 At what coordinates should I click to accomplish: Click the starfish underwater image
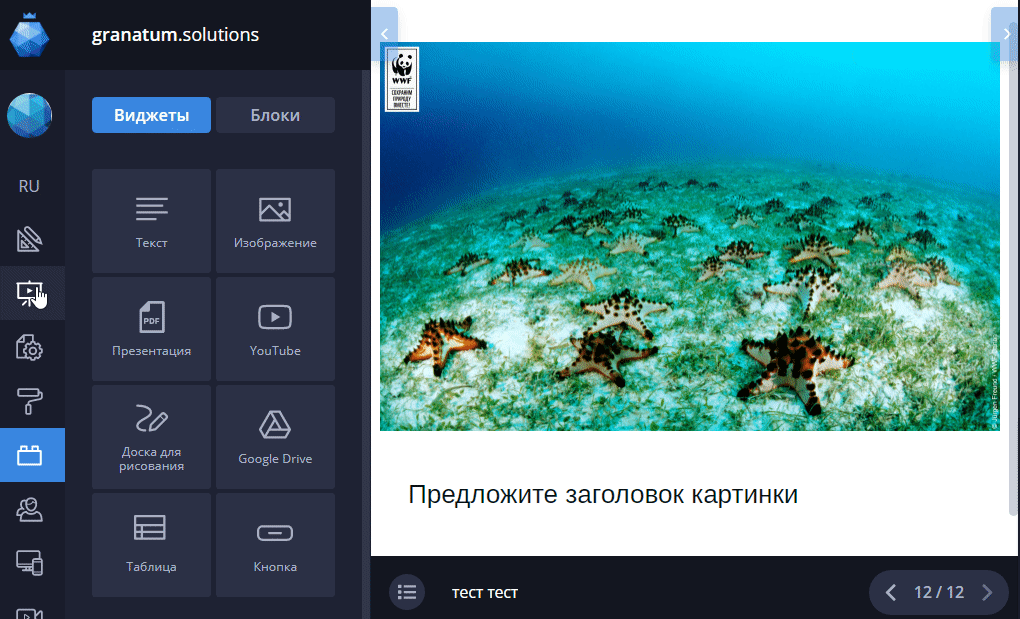[x=690, y=236]
